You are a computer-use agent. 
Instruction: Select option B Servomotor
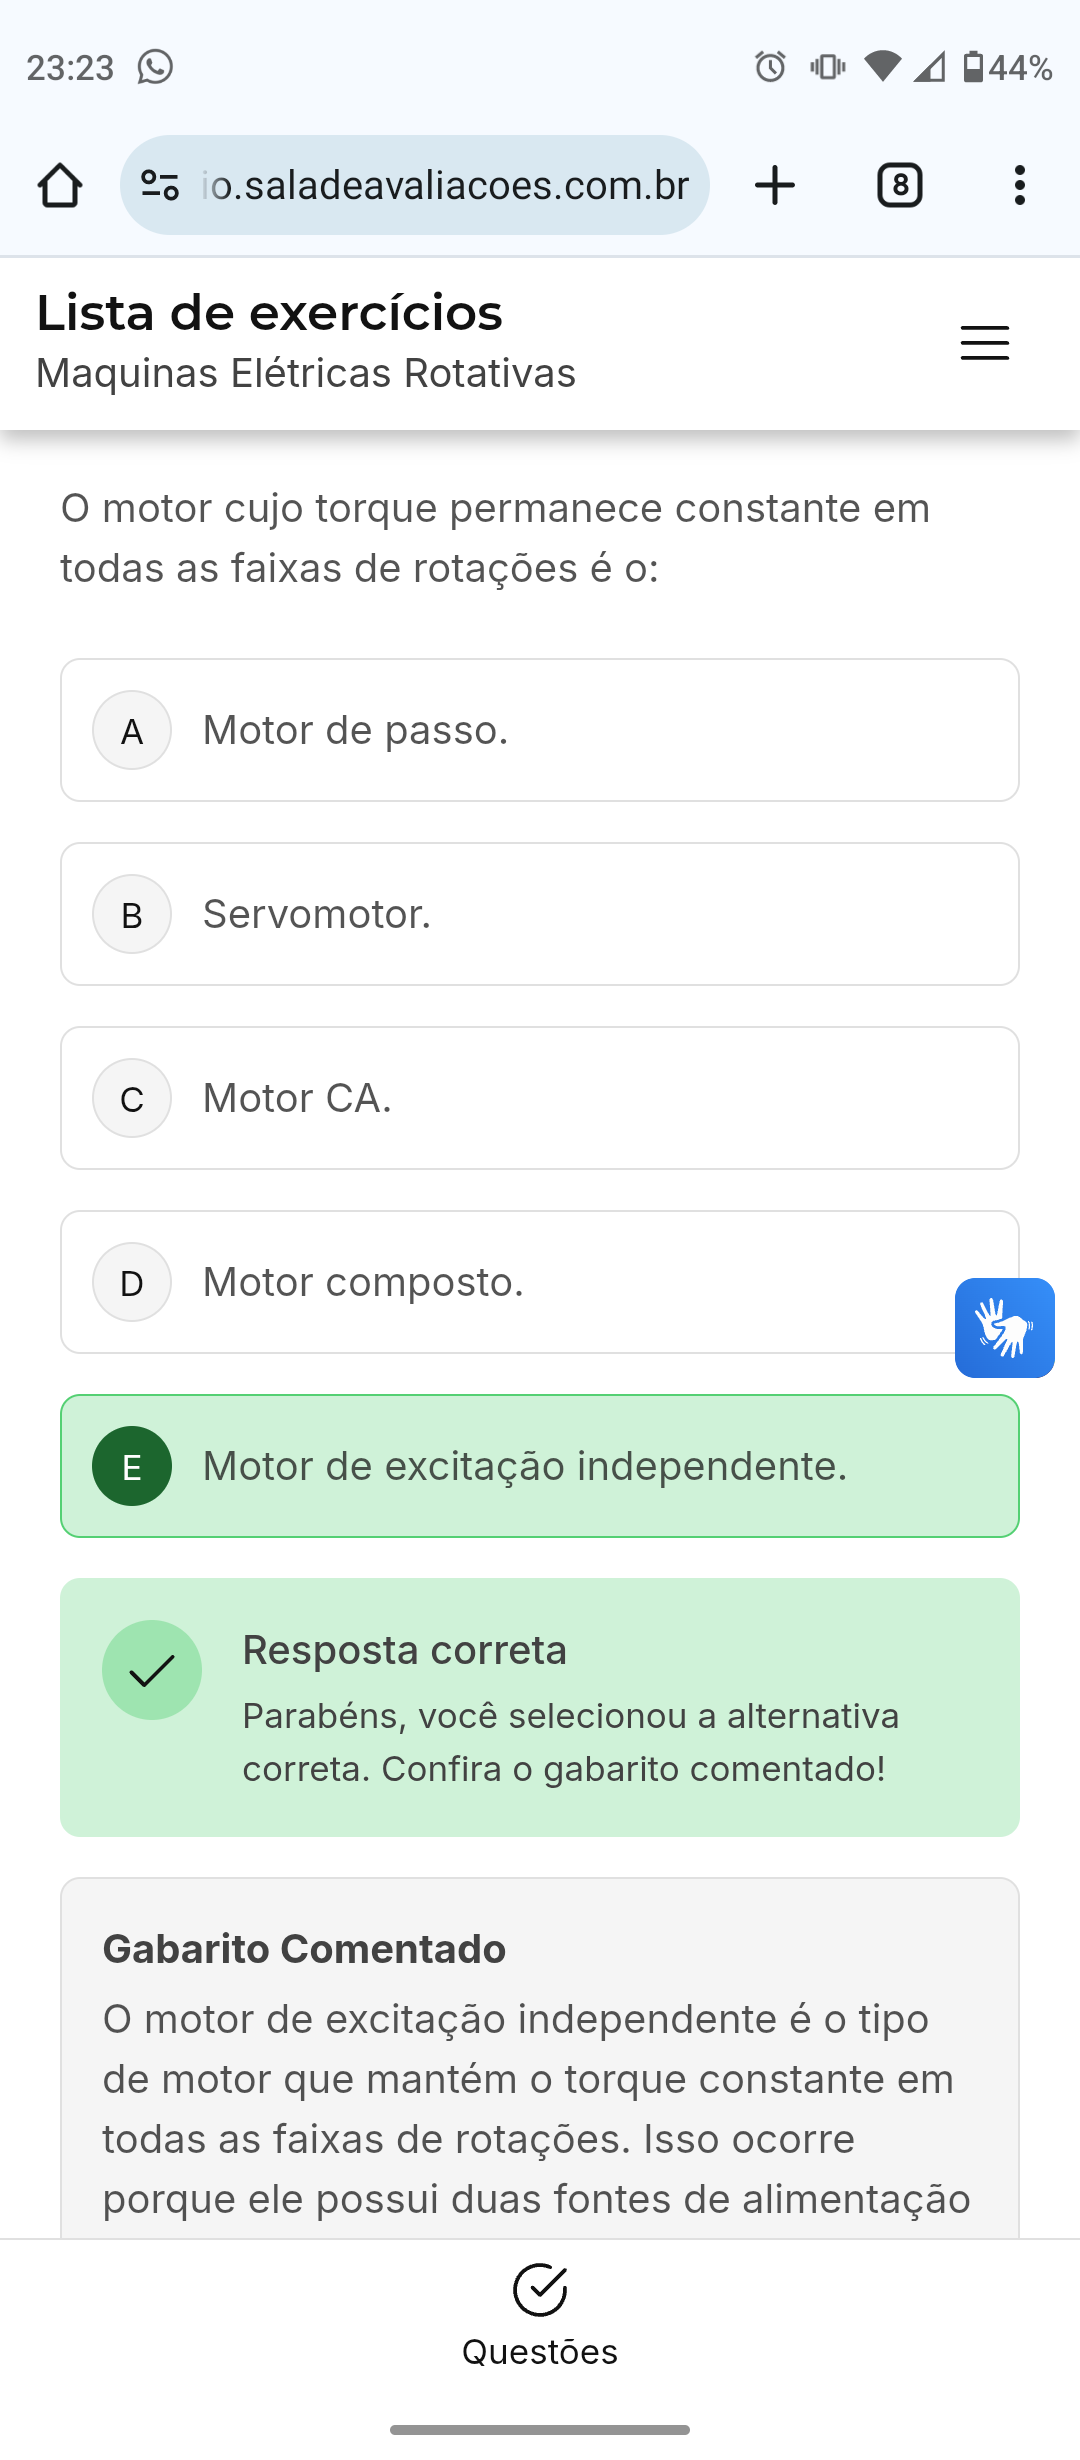pos(540,914)
